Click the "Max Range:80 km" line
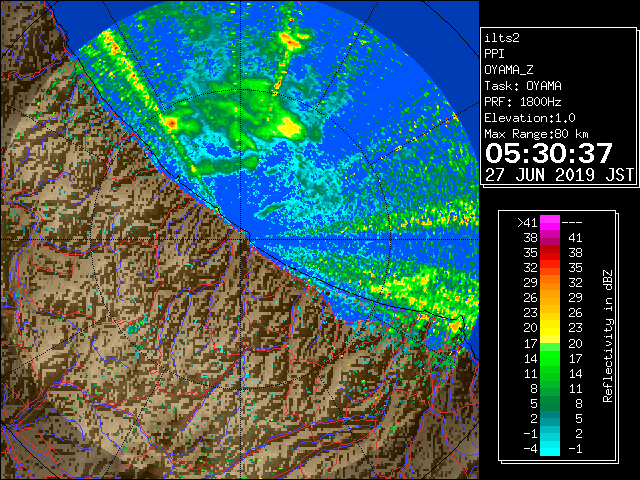640x480 pixels. pos(536,134)
